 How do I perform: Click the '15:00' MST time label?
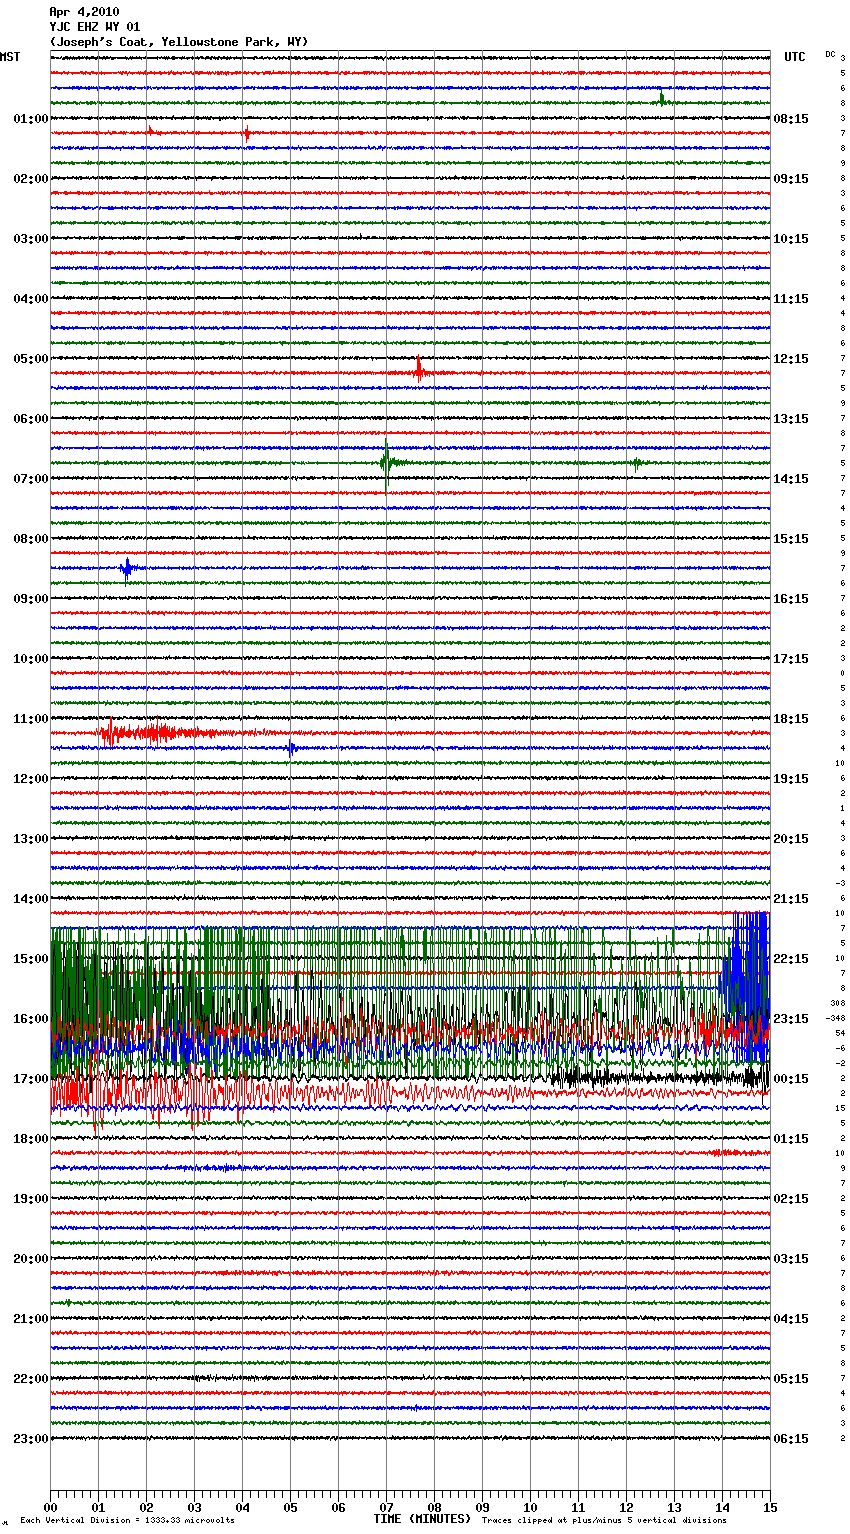tap(31, 959)
